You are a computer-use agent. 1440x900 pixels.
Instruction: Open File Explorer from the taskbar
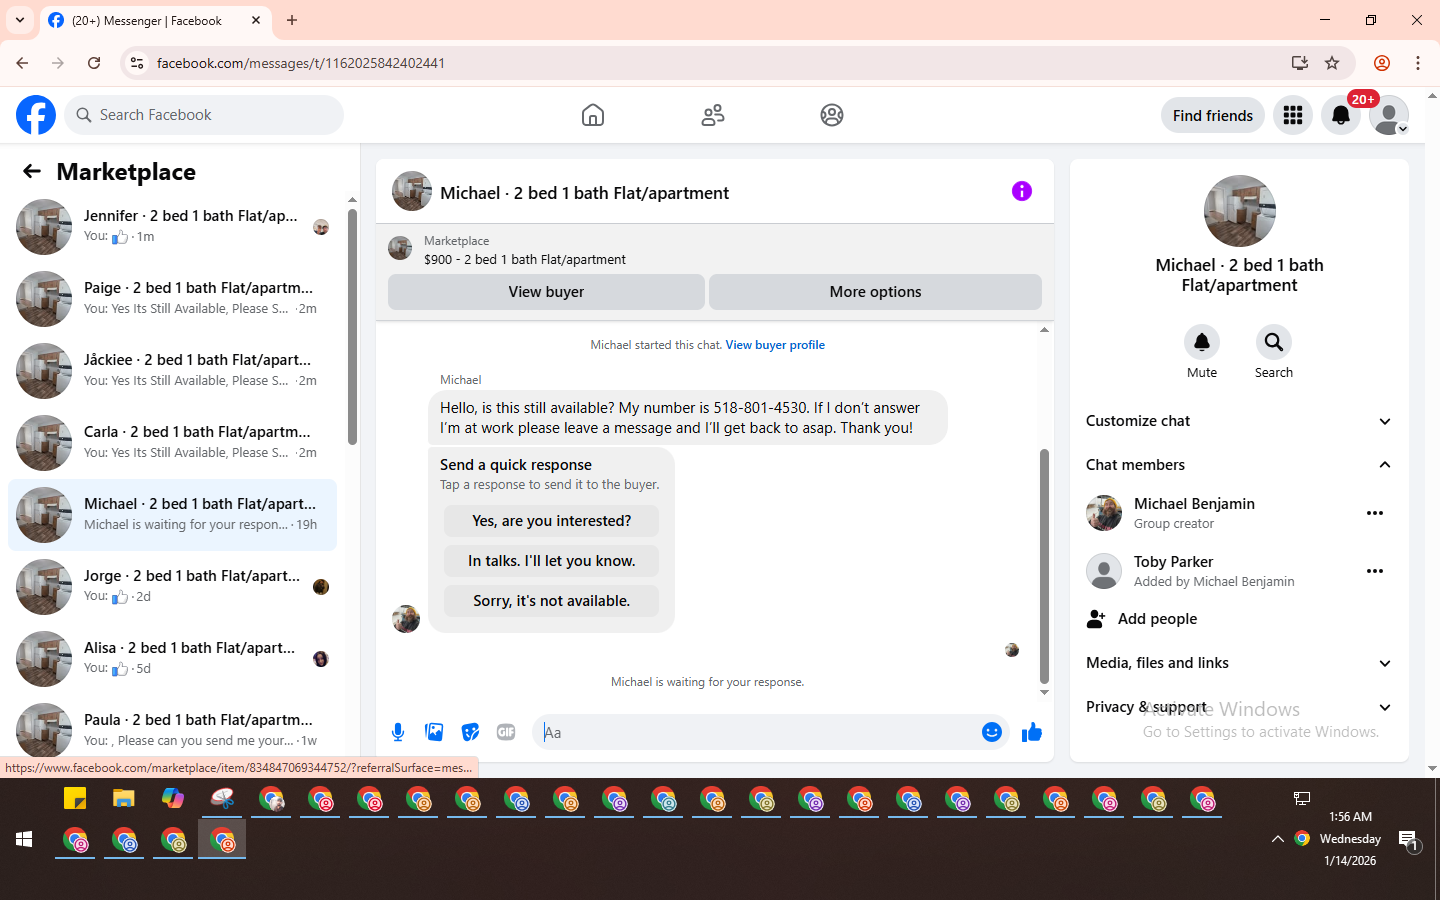[x=124, y=798]
